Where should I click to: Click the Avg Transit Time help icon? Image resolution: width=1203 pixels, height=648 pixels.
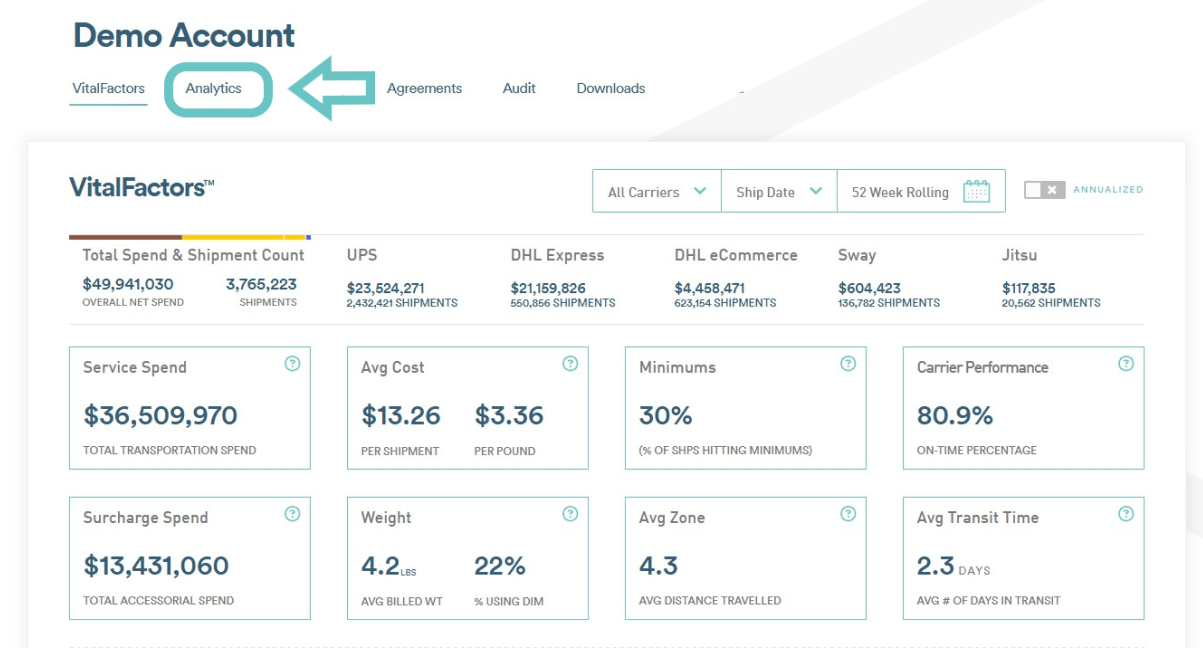1126,514
